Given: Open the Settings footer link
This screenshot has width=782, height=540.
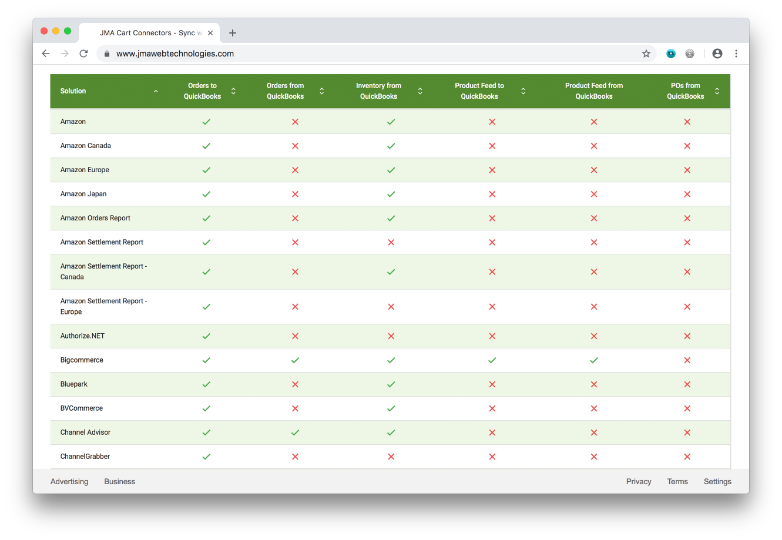Looking at the screenshot, I should (717, 481).
